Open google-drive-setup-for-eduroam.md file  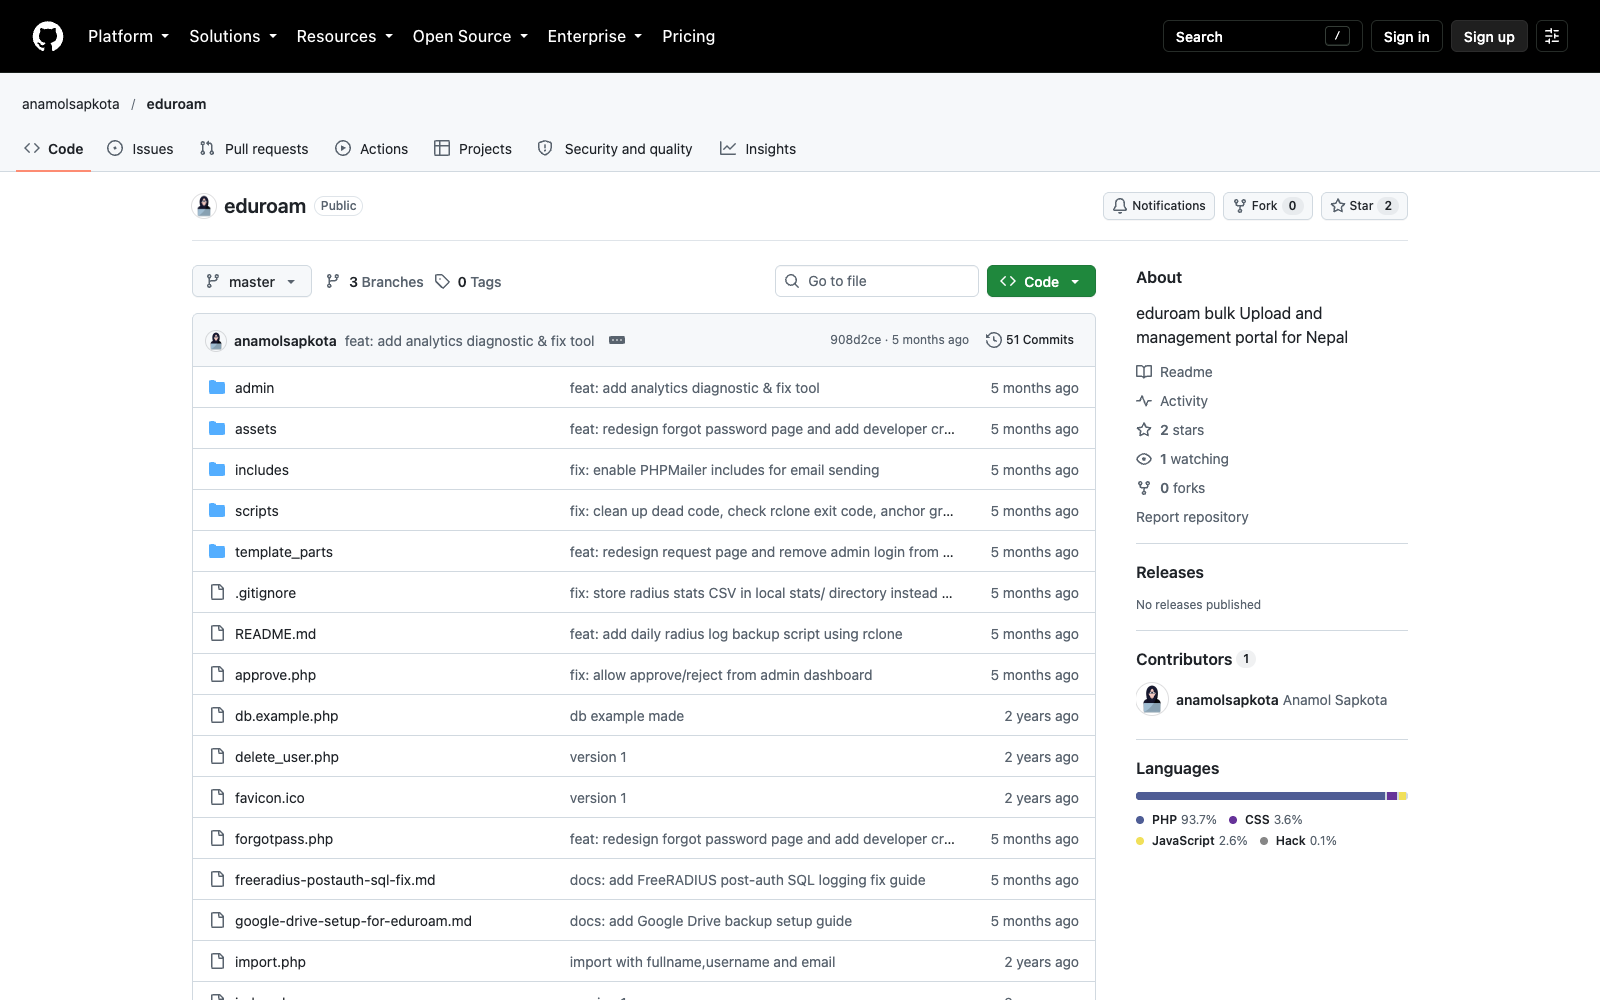coord(353,921)
